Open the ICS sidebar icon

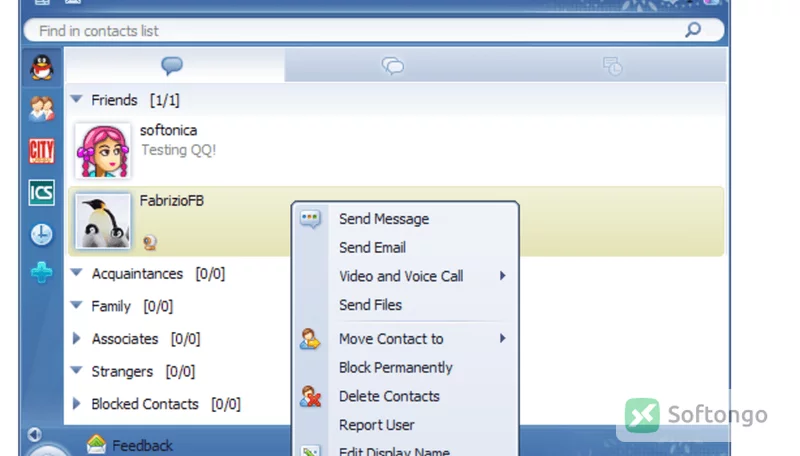point(42,193)
